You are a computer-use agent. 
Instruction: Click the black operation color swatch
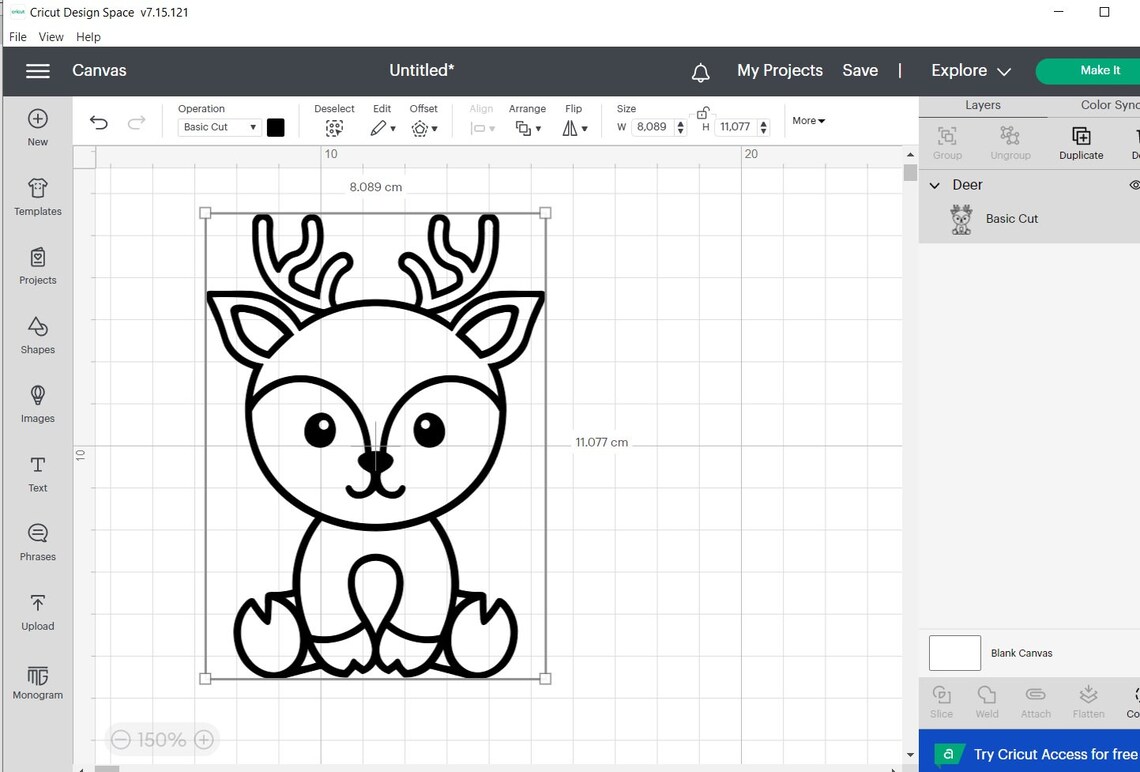coord(276,127)
